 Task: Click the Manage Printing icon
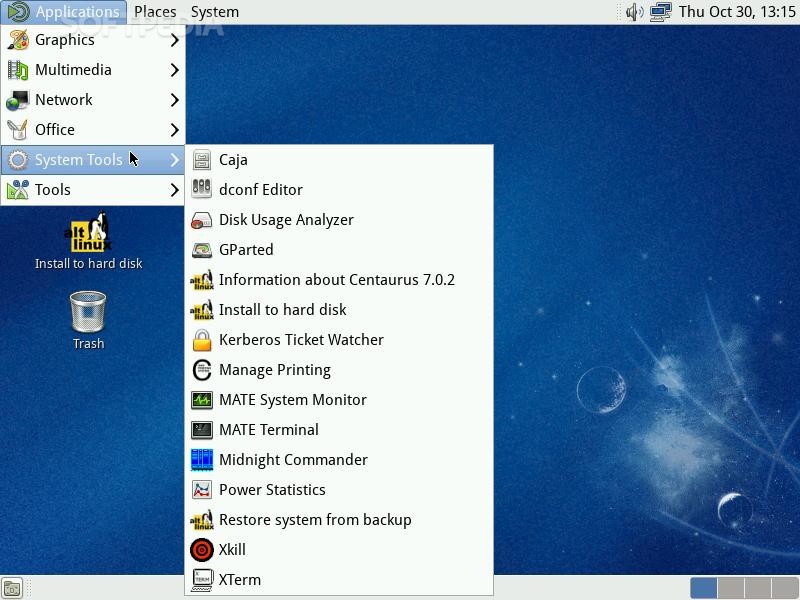[202, 370]
